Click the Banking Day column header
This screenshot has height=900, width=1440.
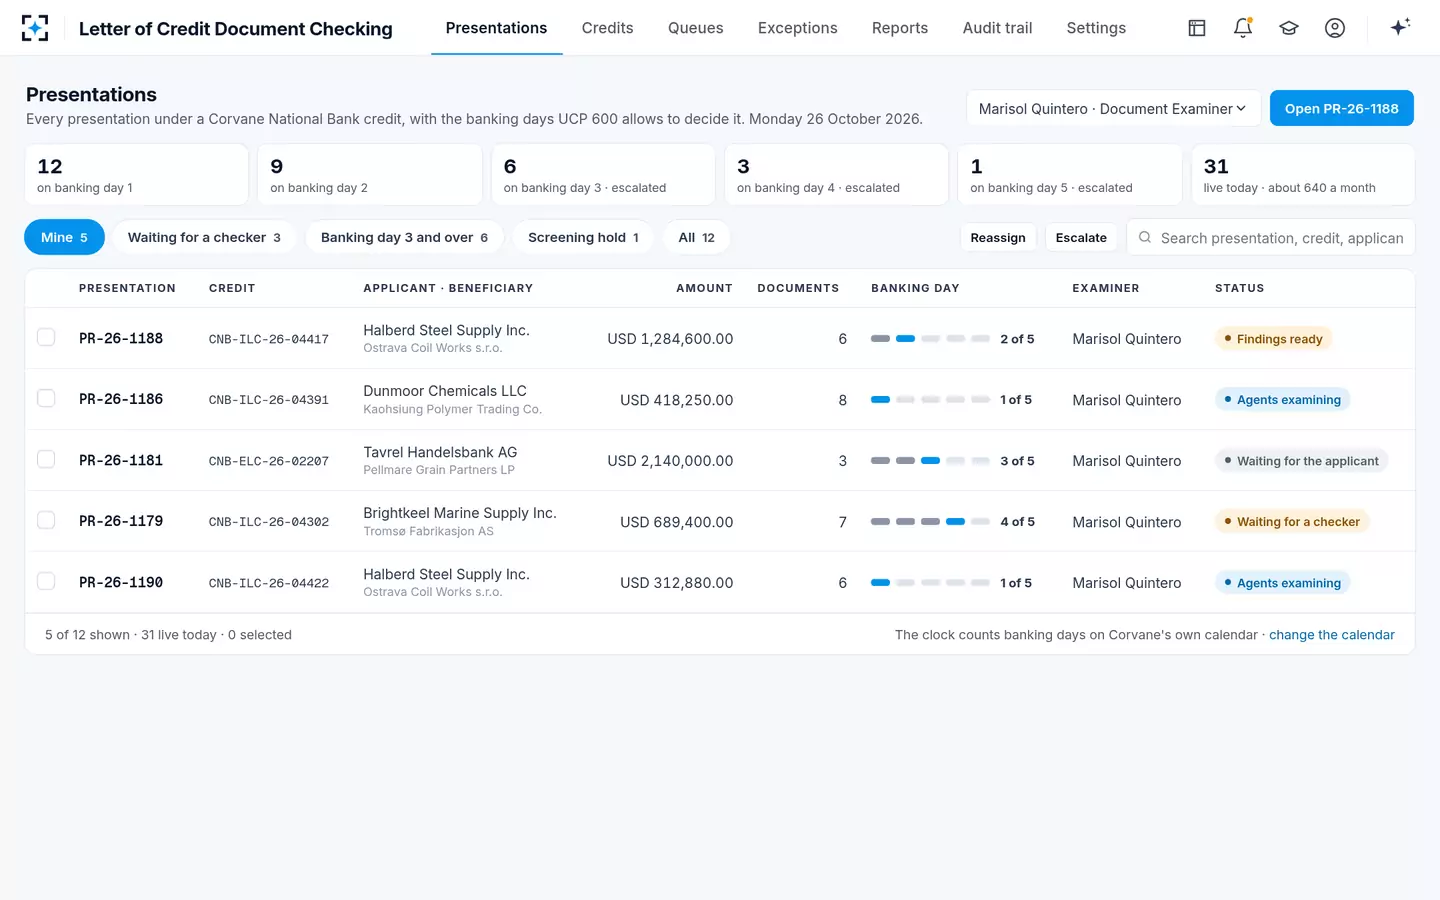coord(915,288)
